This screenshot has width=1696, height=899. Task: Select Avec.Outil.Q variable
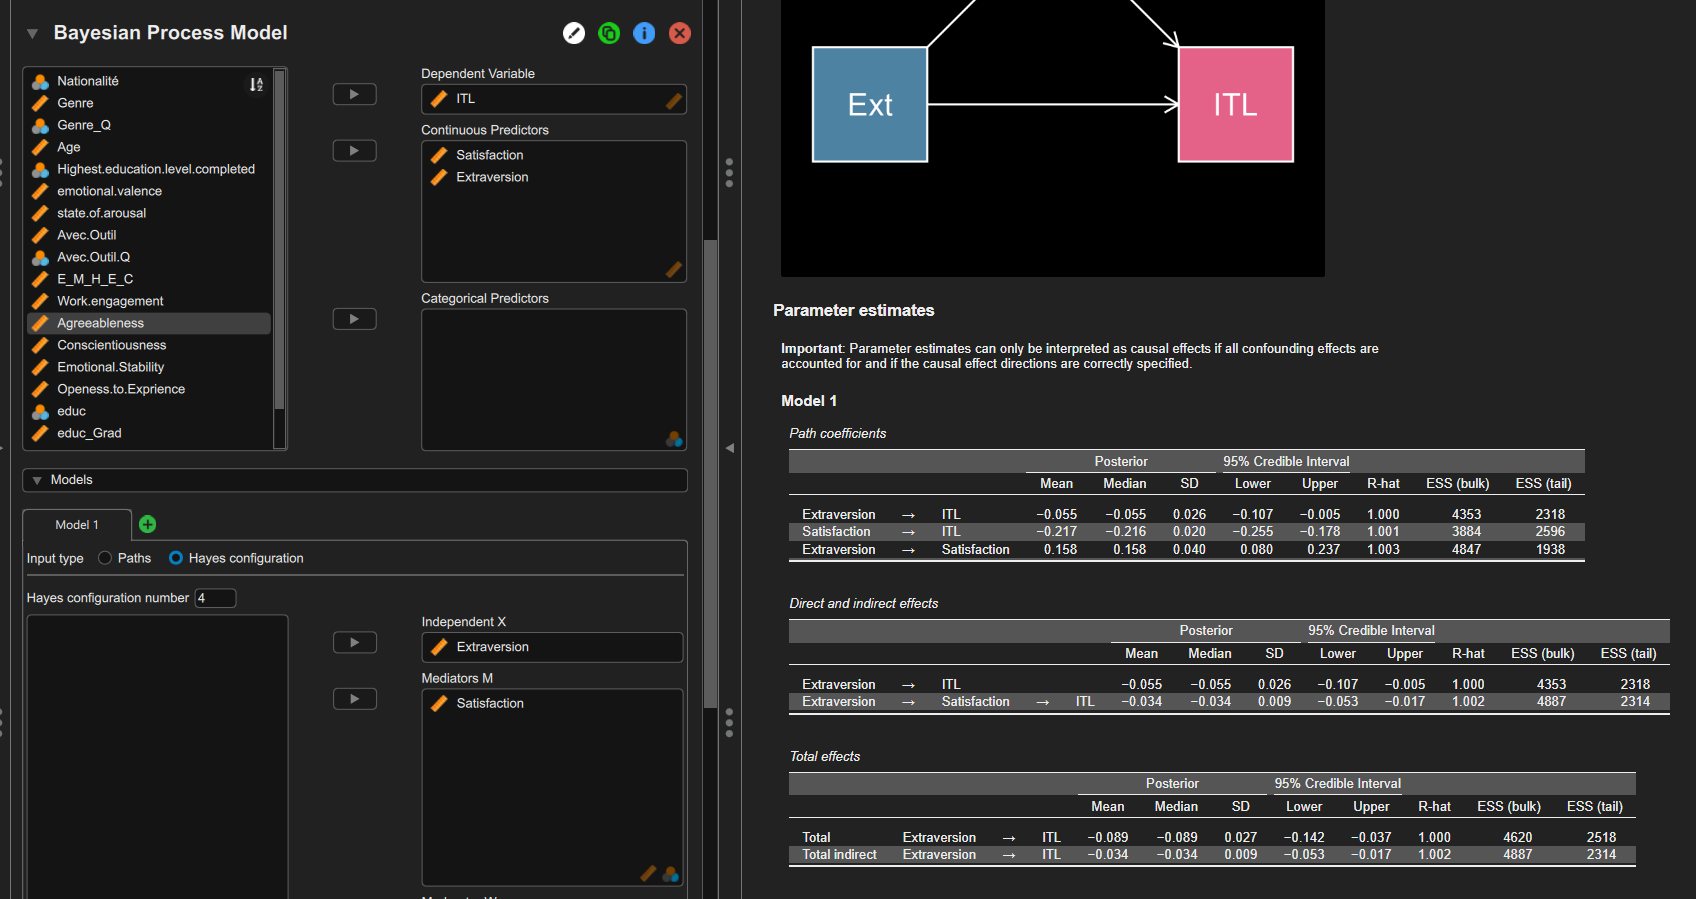pos(148,257)
